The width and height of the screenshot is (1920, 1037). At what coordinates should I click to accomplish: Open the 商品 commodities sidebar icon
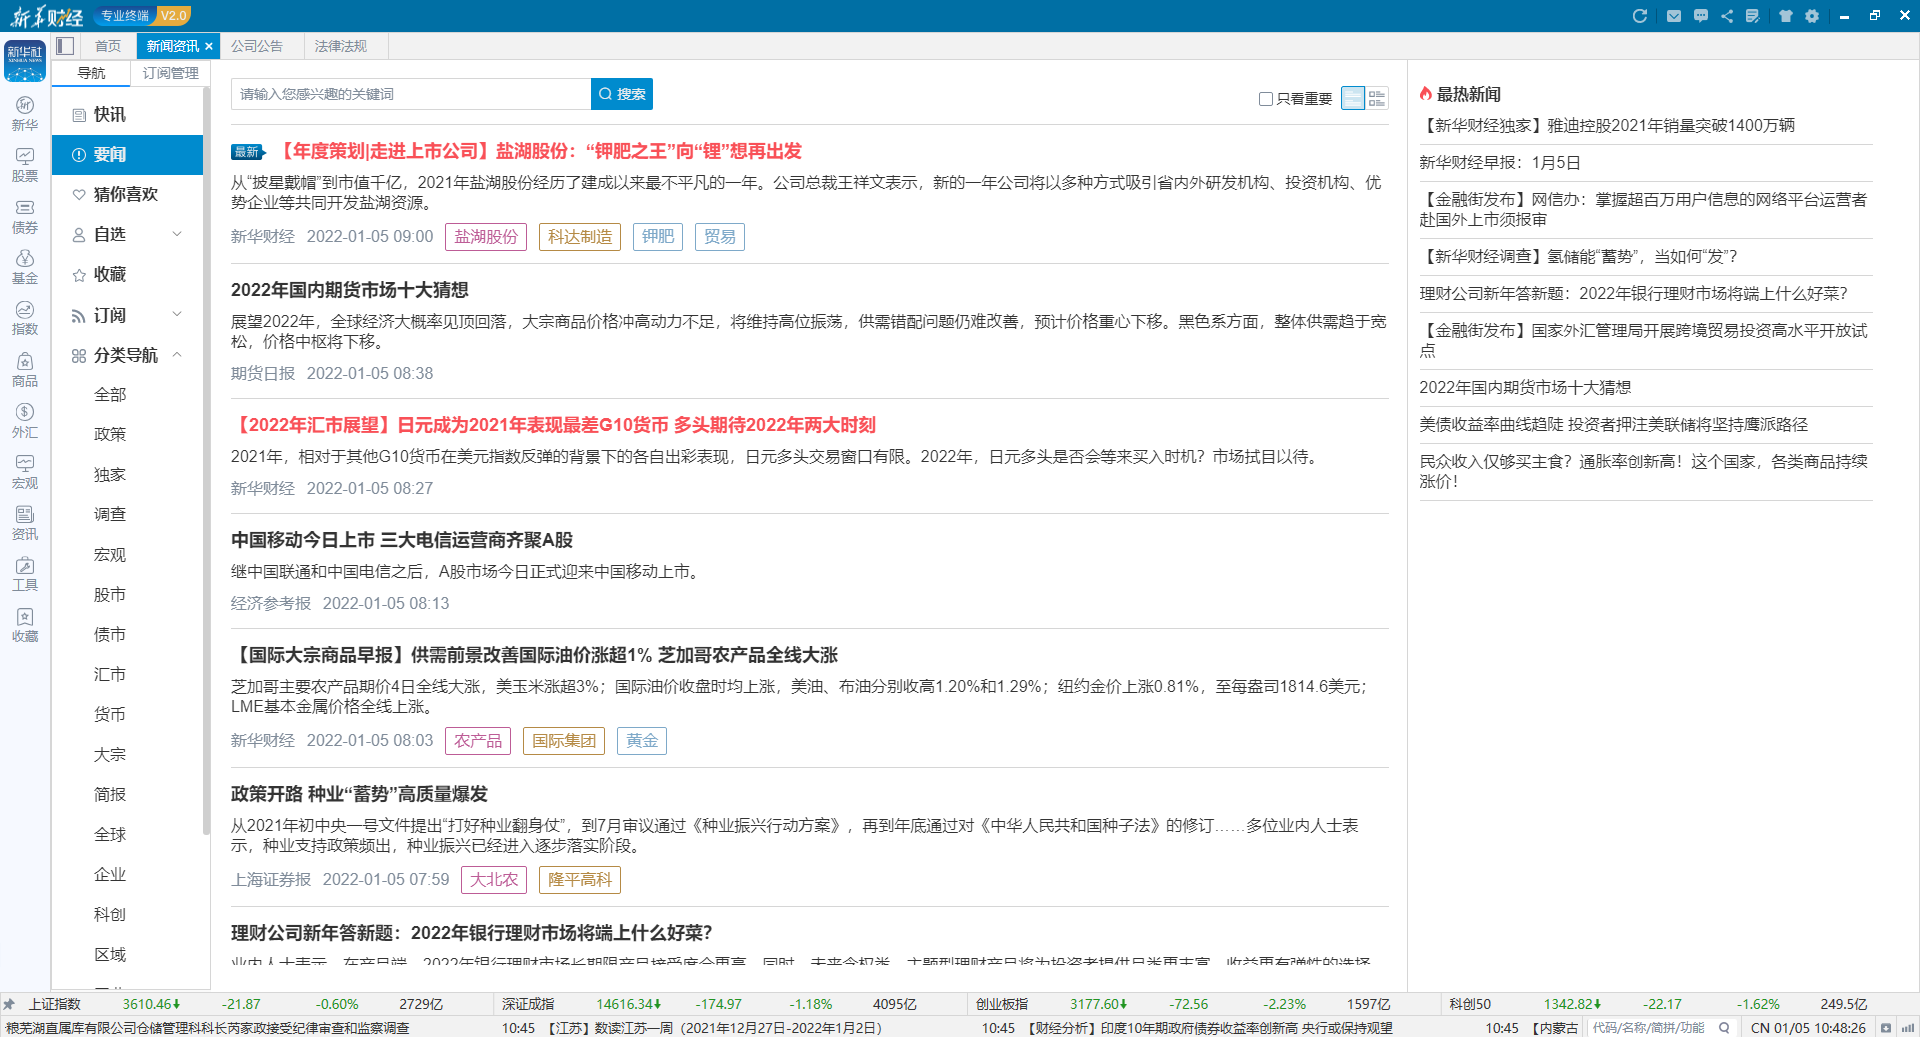pos(25,369)
